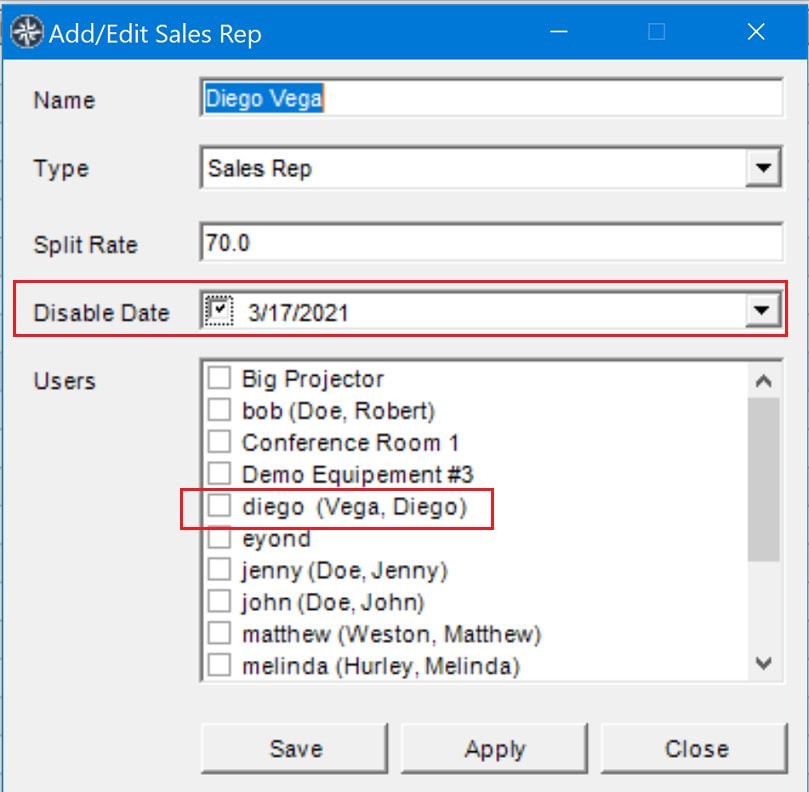Screen dimensions: 809x792
Task: Click users list scroll up arrow
Action: pyautogui.click(x=764, y=381)
